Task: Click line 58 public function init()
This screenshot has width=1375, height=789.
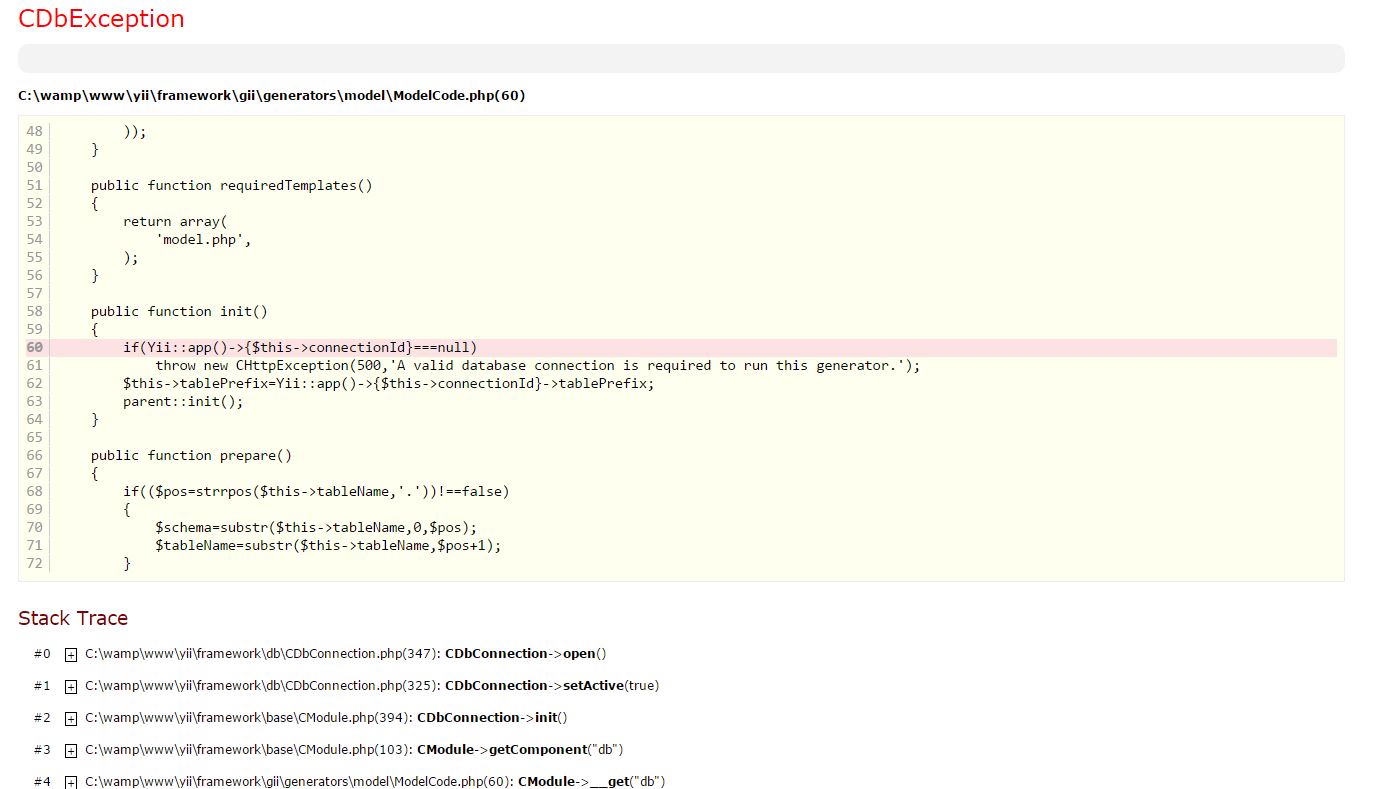Action: 179,312
